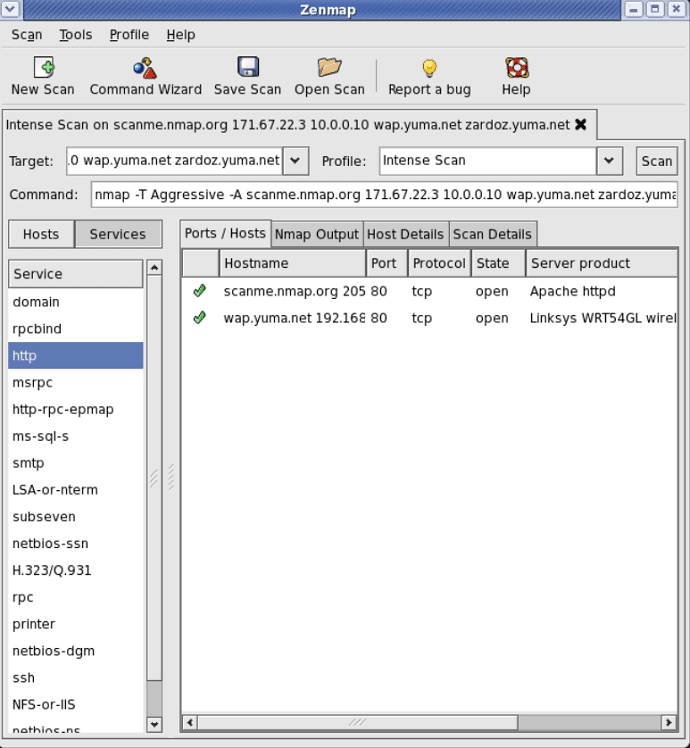The width and height of the screenshot is (690, 748).
Task: Sort by the Service column header
Action: point(75,274)
